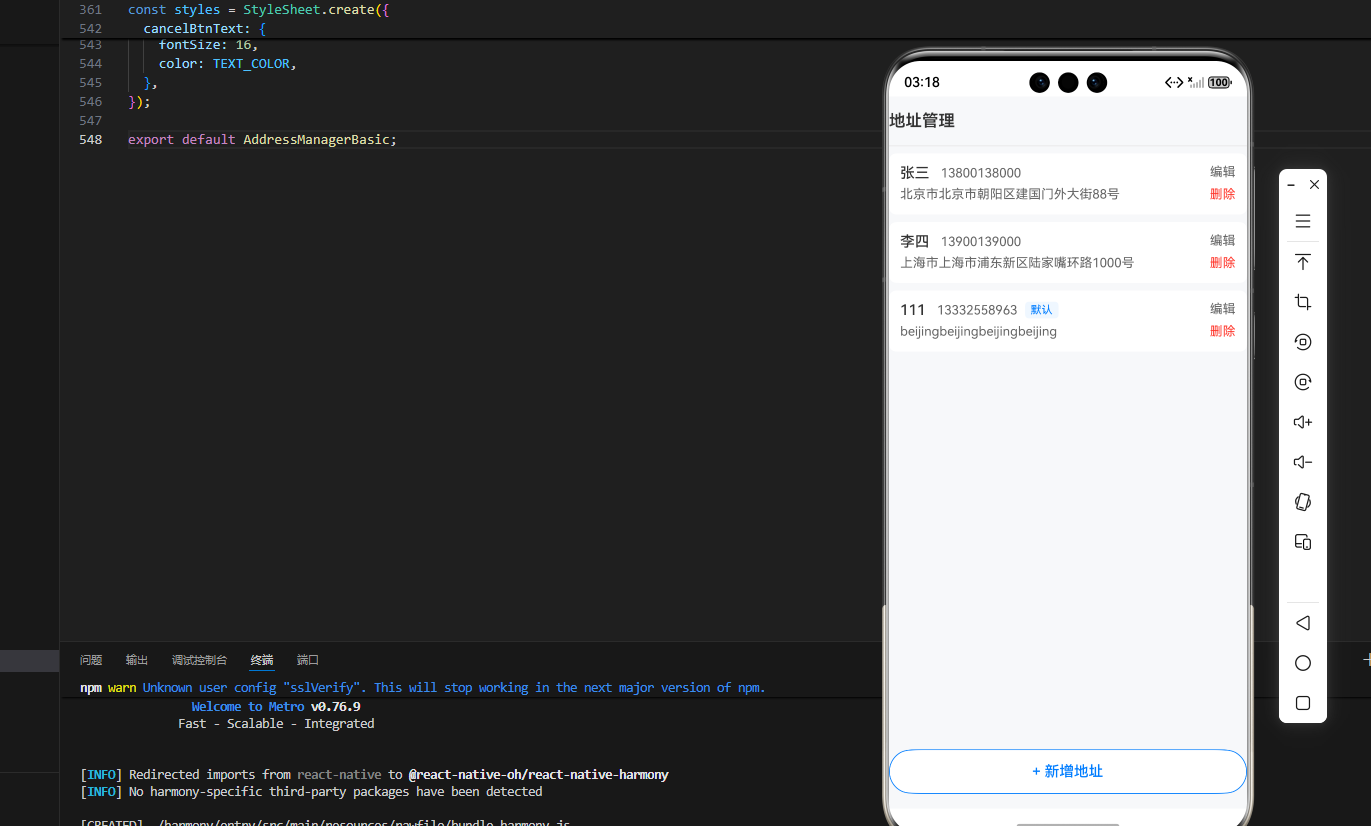Screen dimensions: 1371x826
Task: Open the emulator hamburger menu
Action: click(x=1302, y=220)
